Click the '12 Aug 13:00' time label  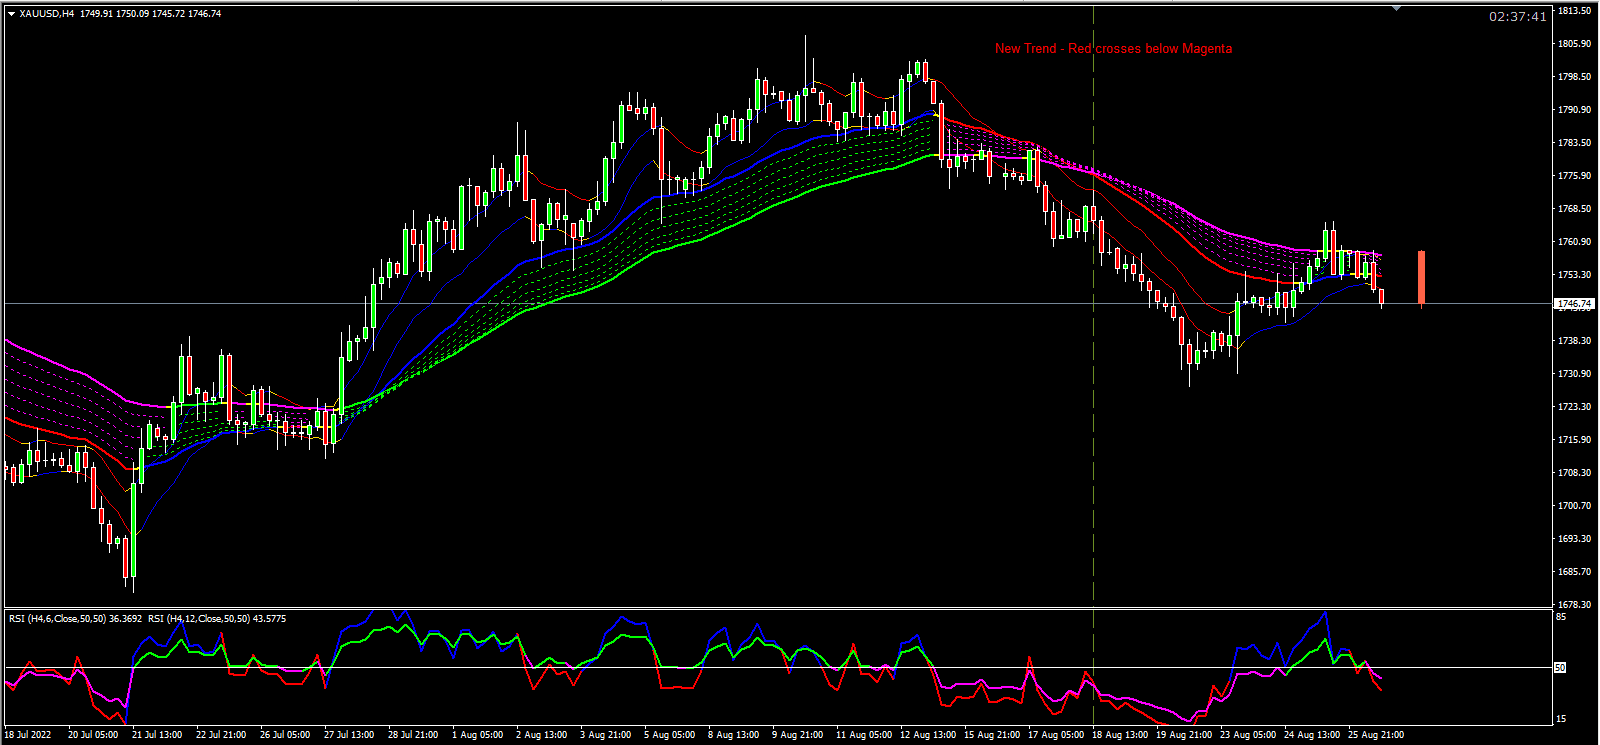(x=928, y=735)
